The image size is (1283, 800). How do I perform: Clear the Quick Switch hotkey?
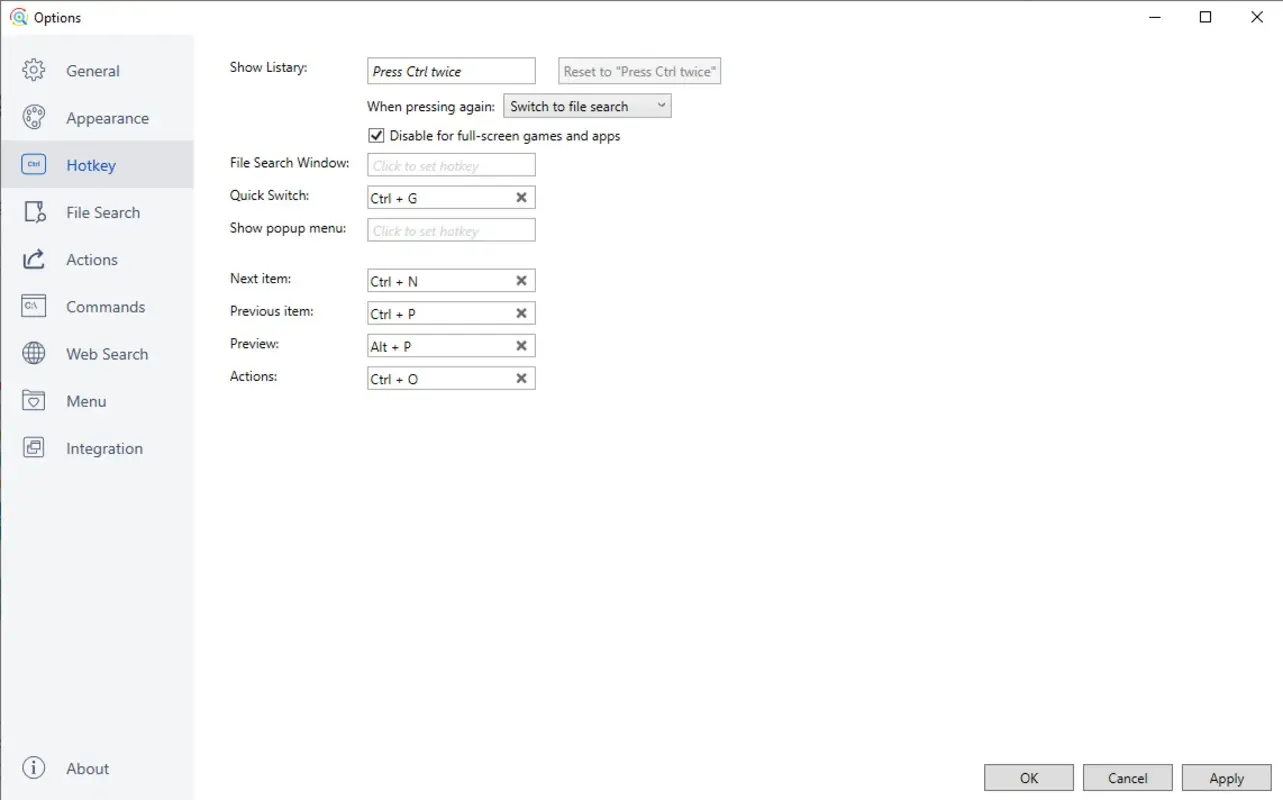521,197
